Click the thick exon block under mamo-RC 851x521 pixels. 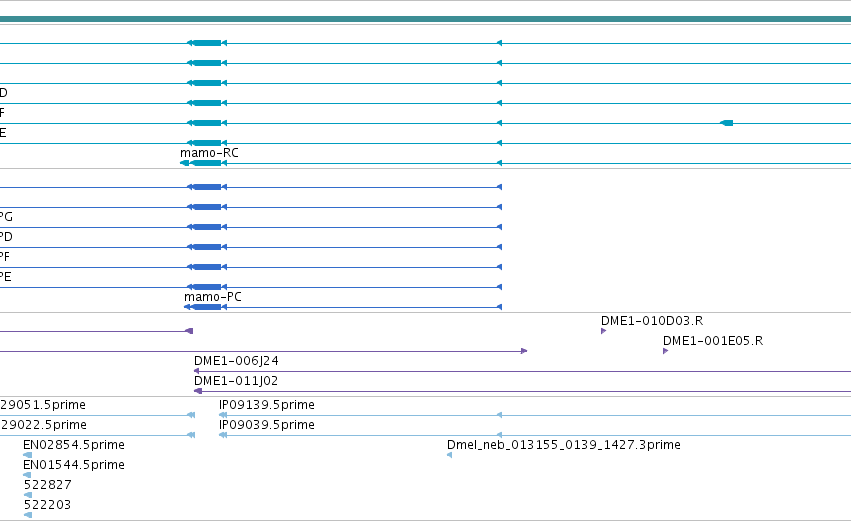click(207, 163)
